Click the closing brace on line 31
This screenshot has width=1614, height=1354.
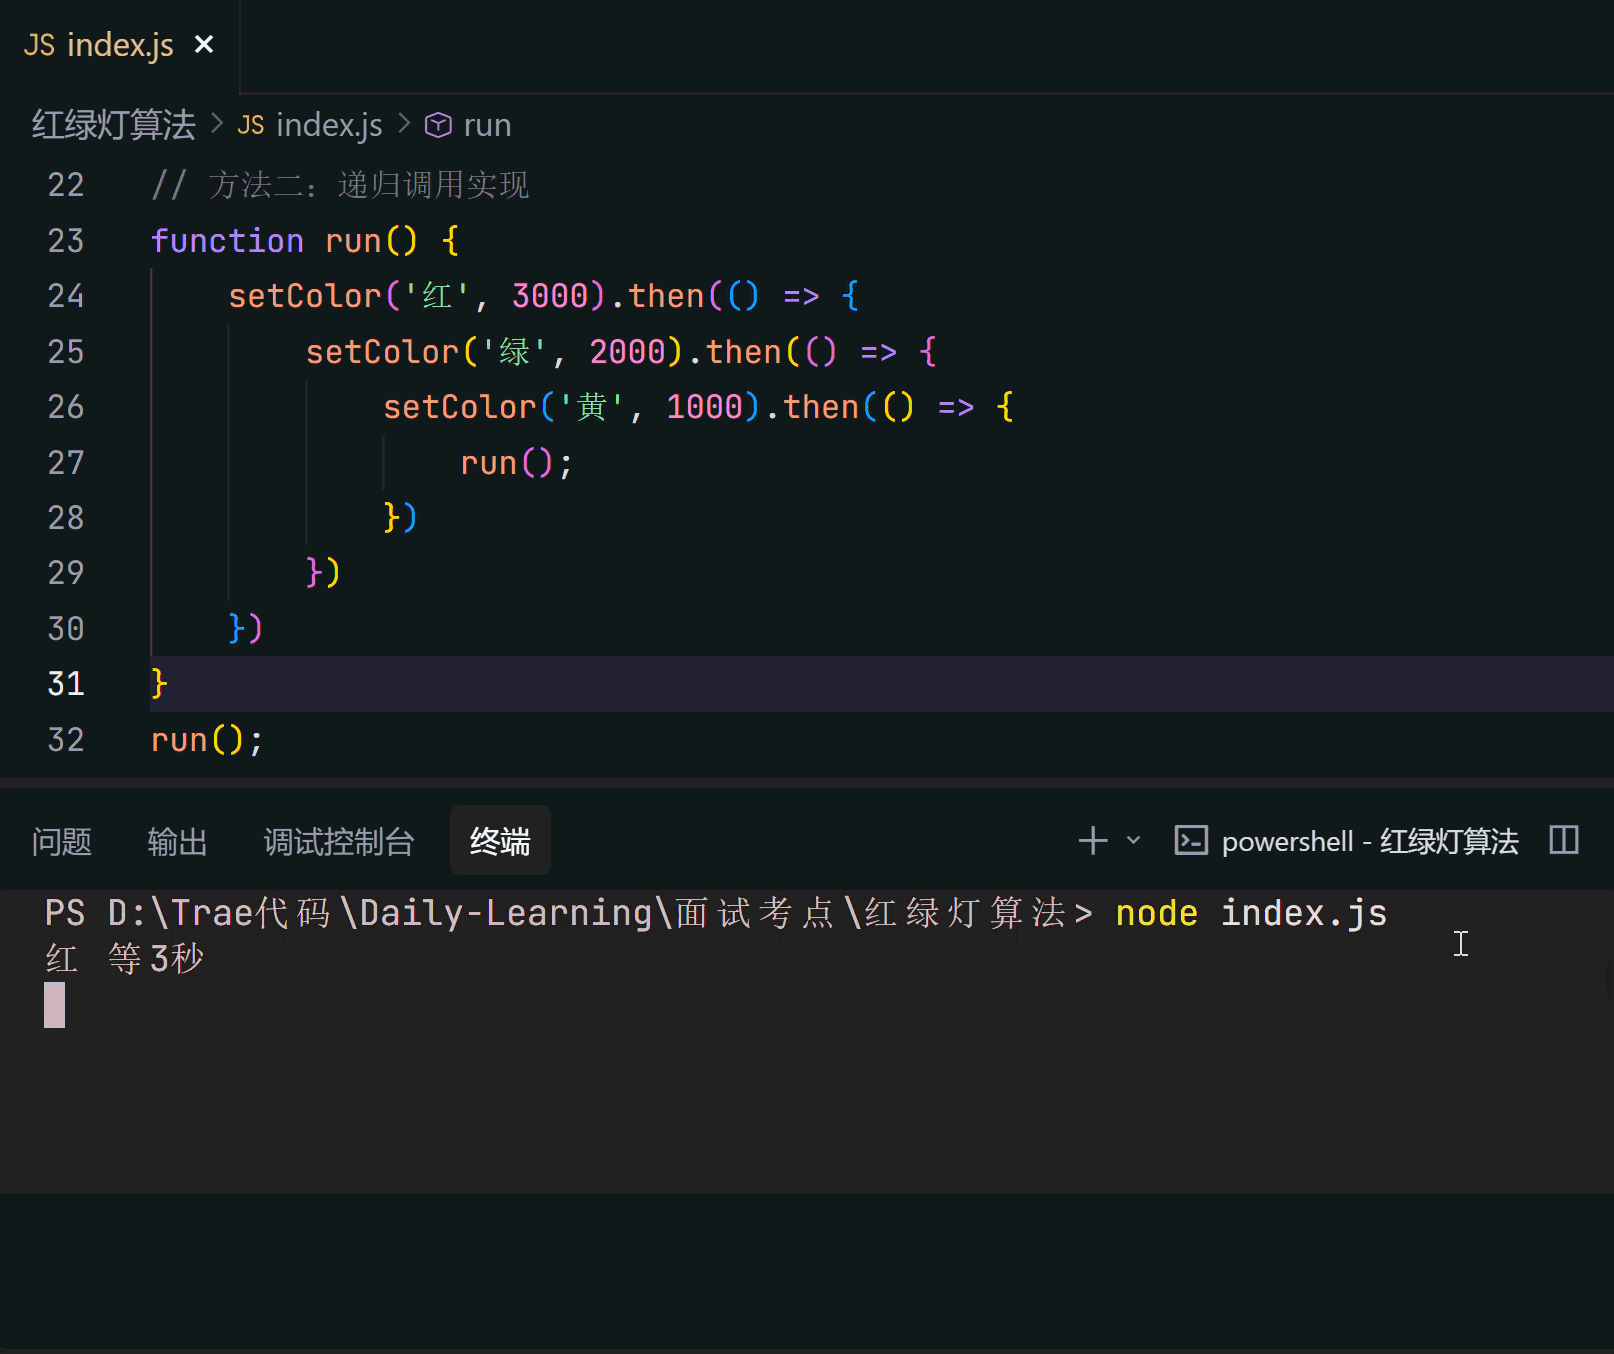pyautogui.click(x=159, y=684)
